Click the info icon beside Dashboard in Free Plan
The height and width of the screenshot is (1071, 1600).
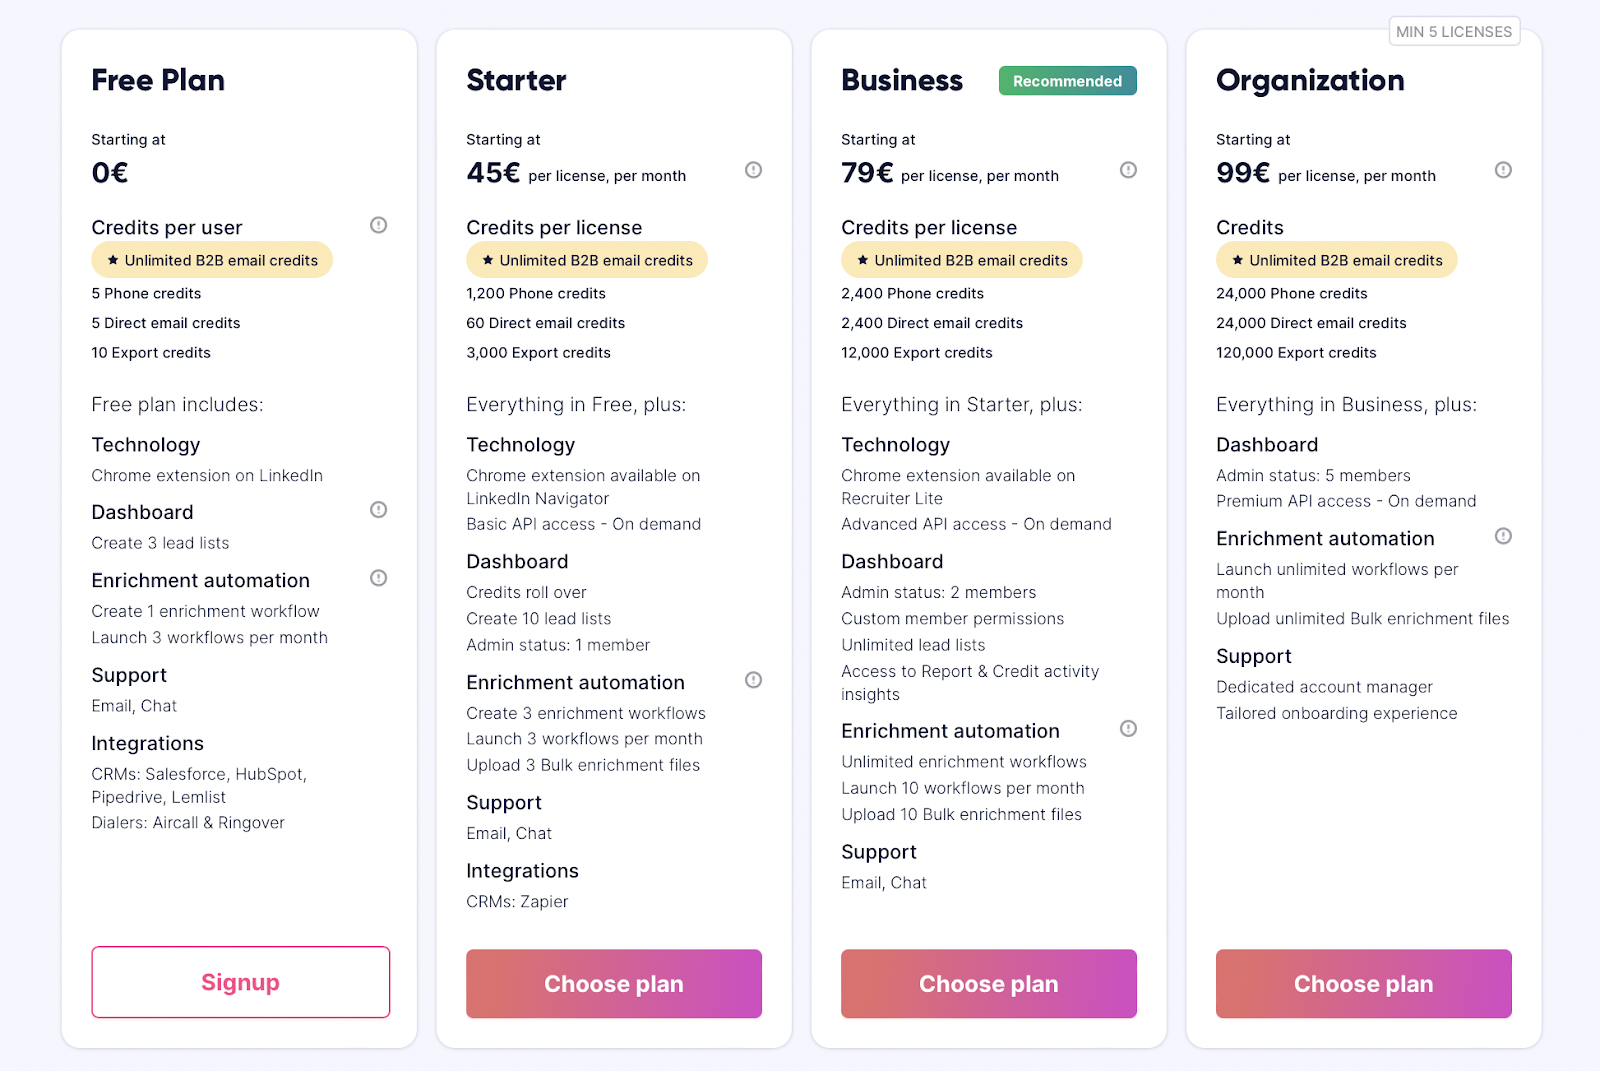coord(377,509)
